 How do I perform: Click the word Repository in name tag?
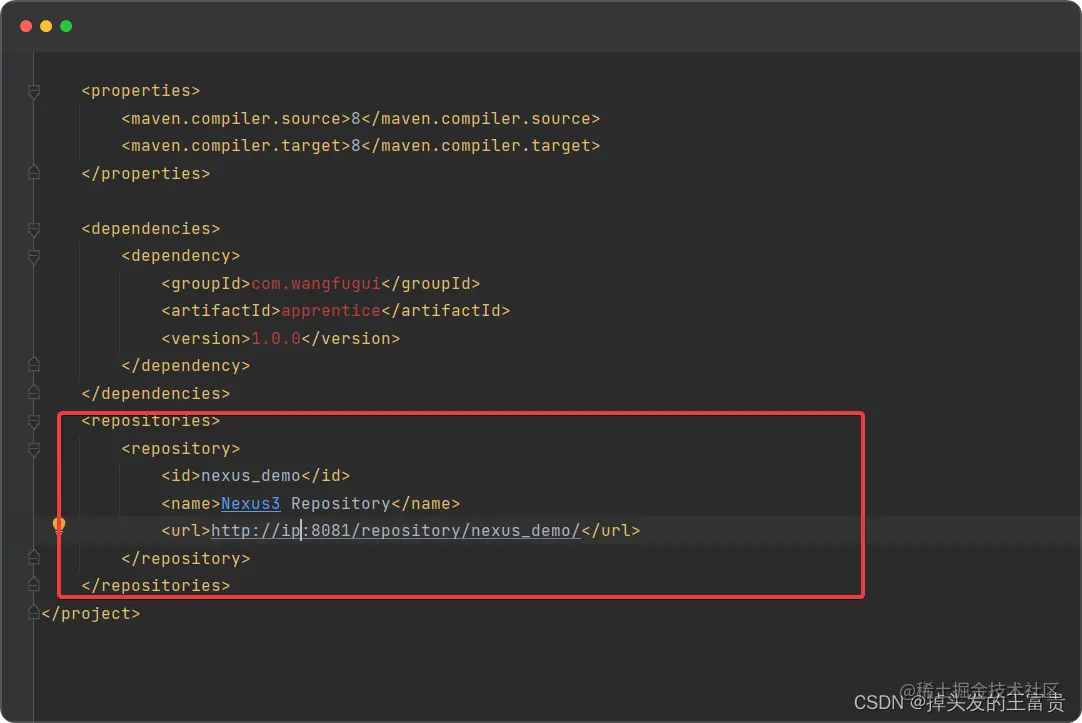(341, 504)
